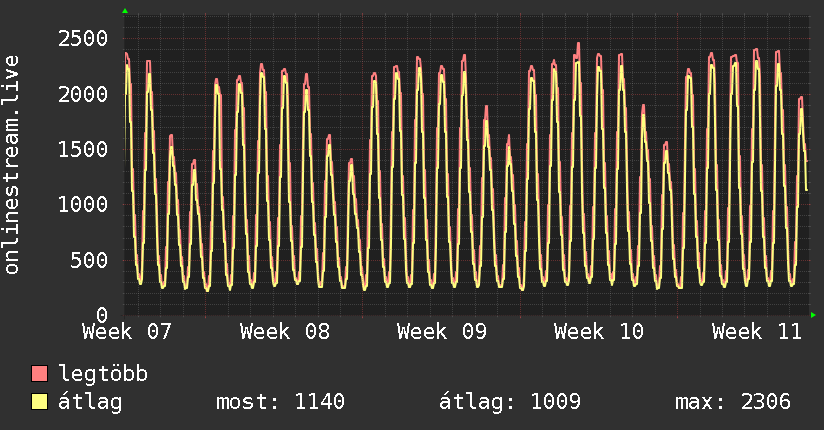Click the 2000 y-axis value
The height and width of the screenshot is (430, 824).
coord(83,95)
